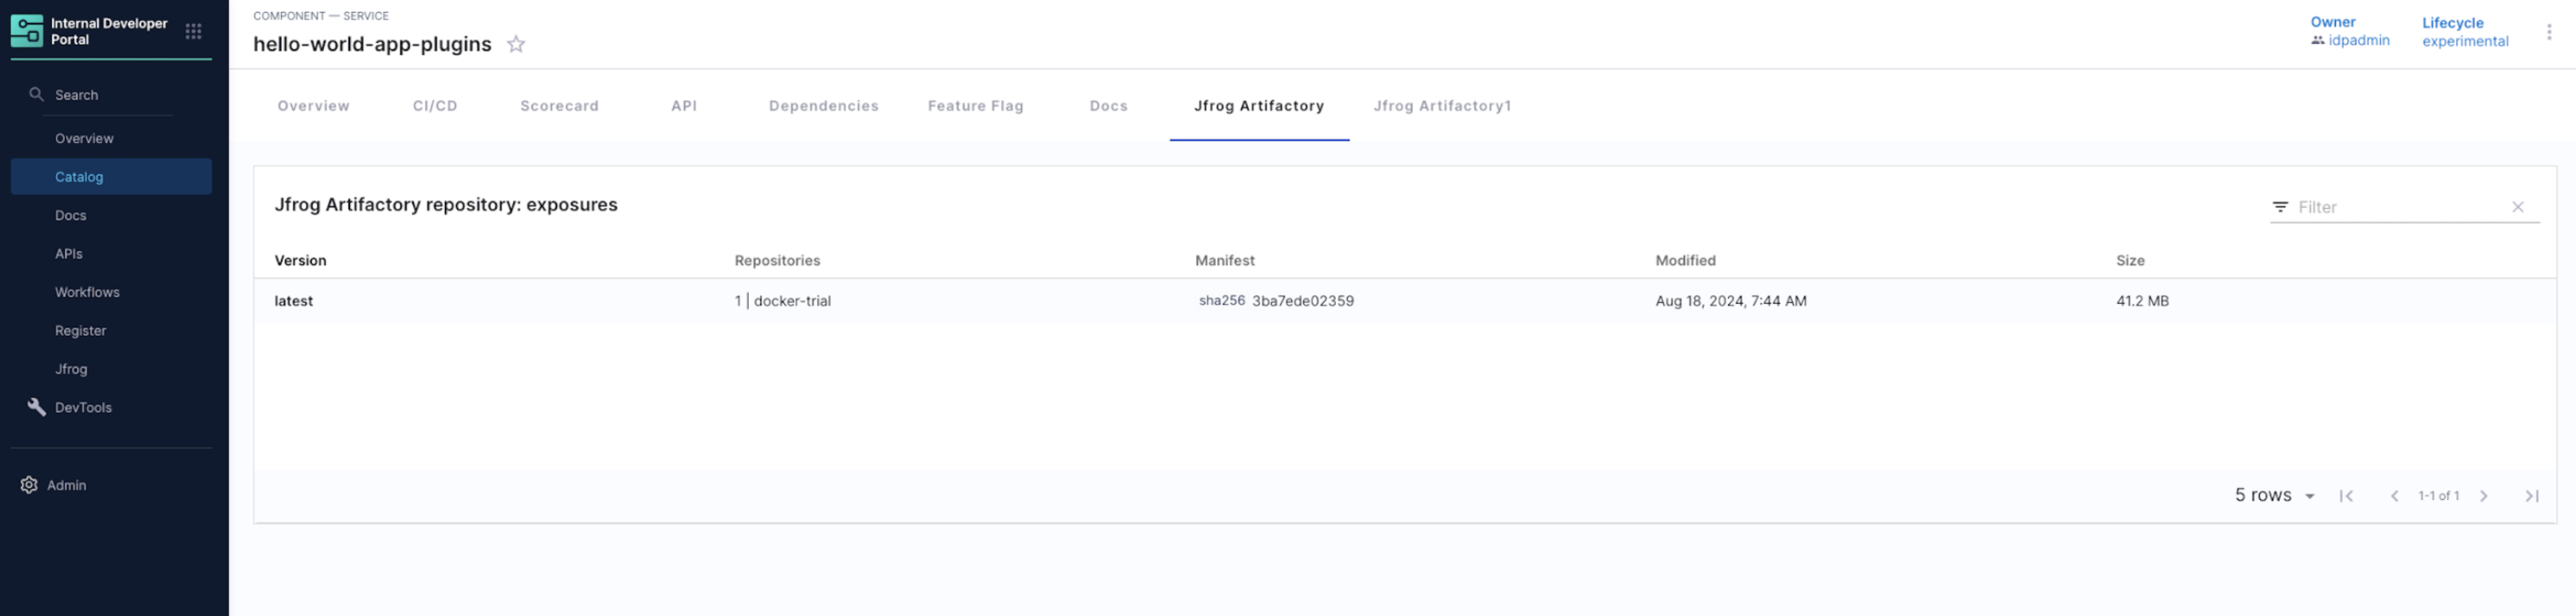
Task: Open Workflows in the sidebar
Action: pos(87,292)
